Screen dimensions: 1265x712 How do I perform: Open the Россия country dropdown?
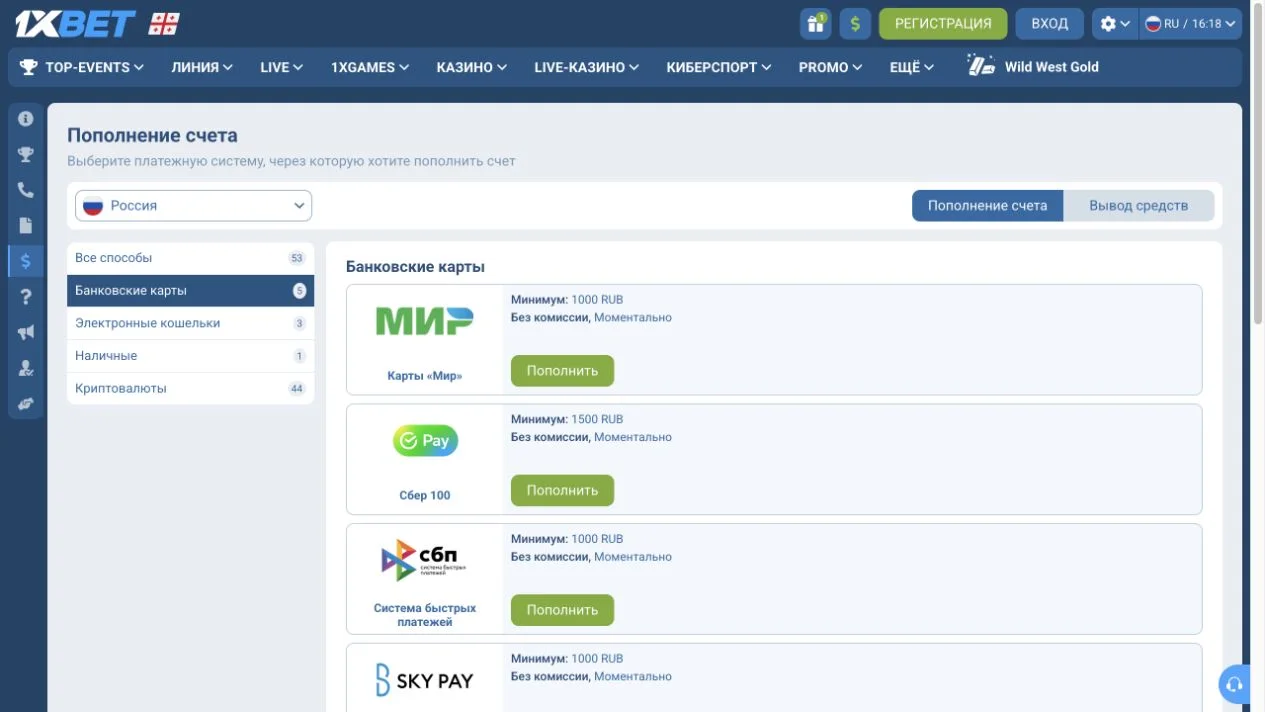pos(193,206)
